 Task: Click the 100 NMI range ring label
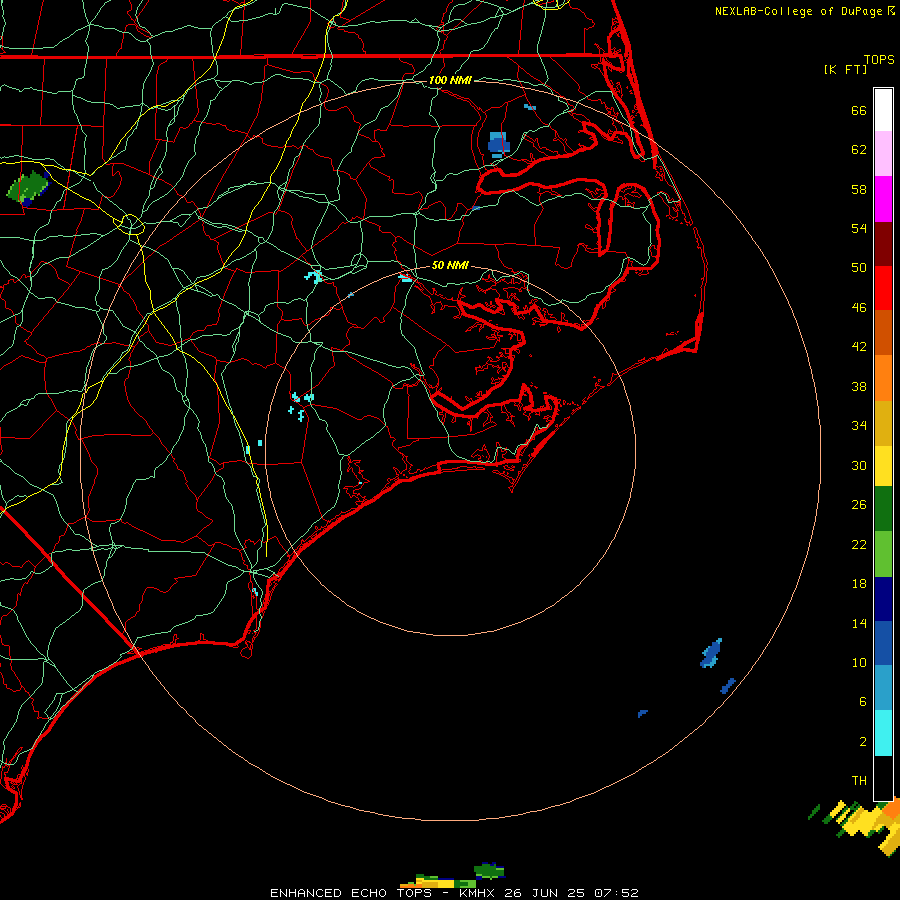pyautogui.click(x=450, y=80)
